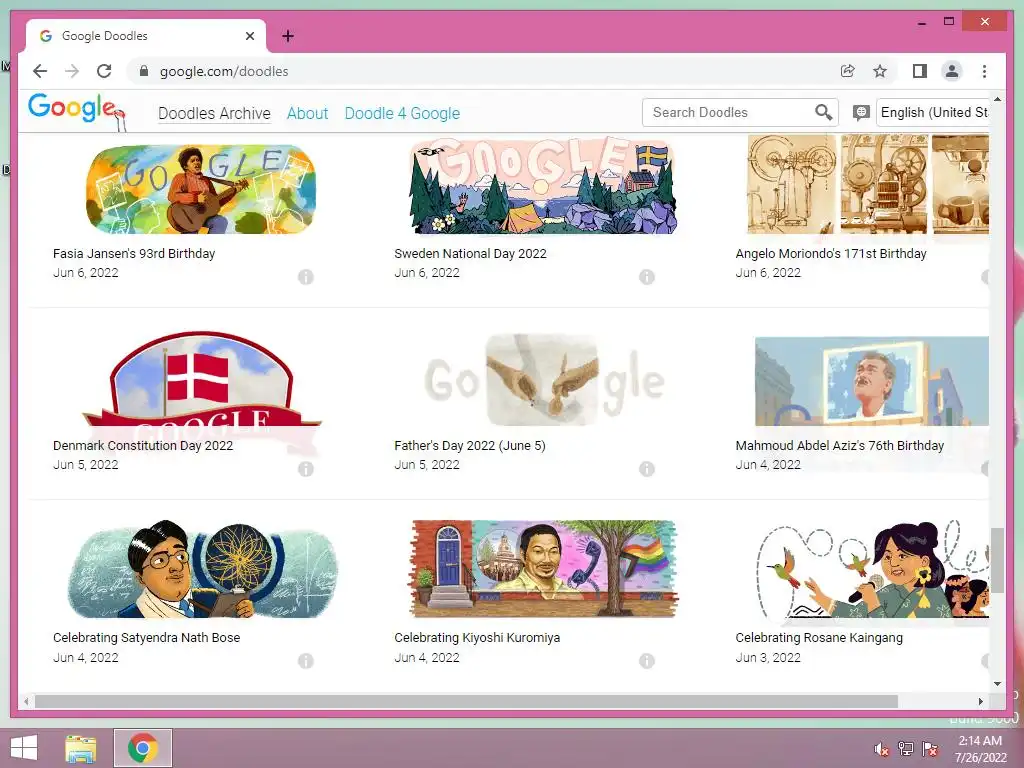
Task: Open the Windows Start button
Action: tap(24, 748)
